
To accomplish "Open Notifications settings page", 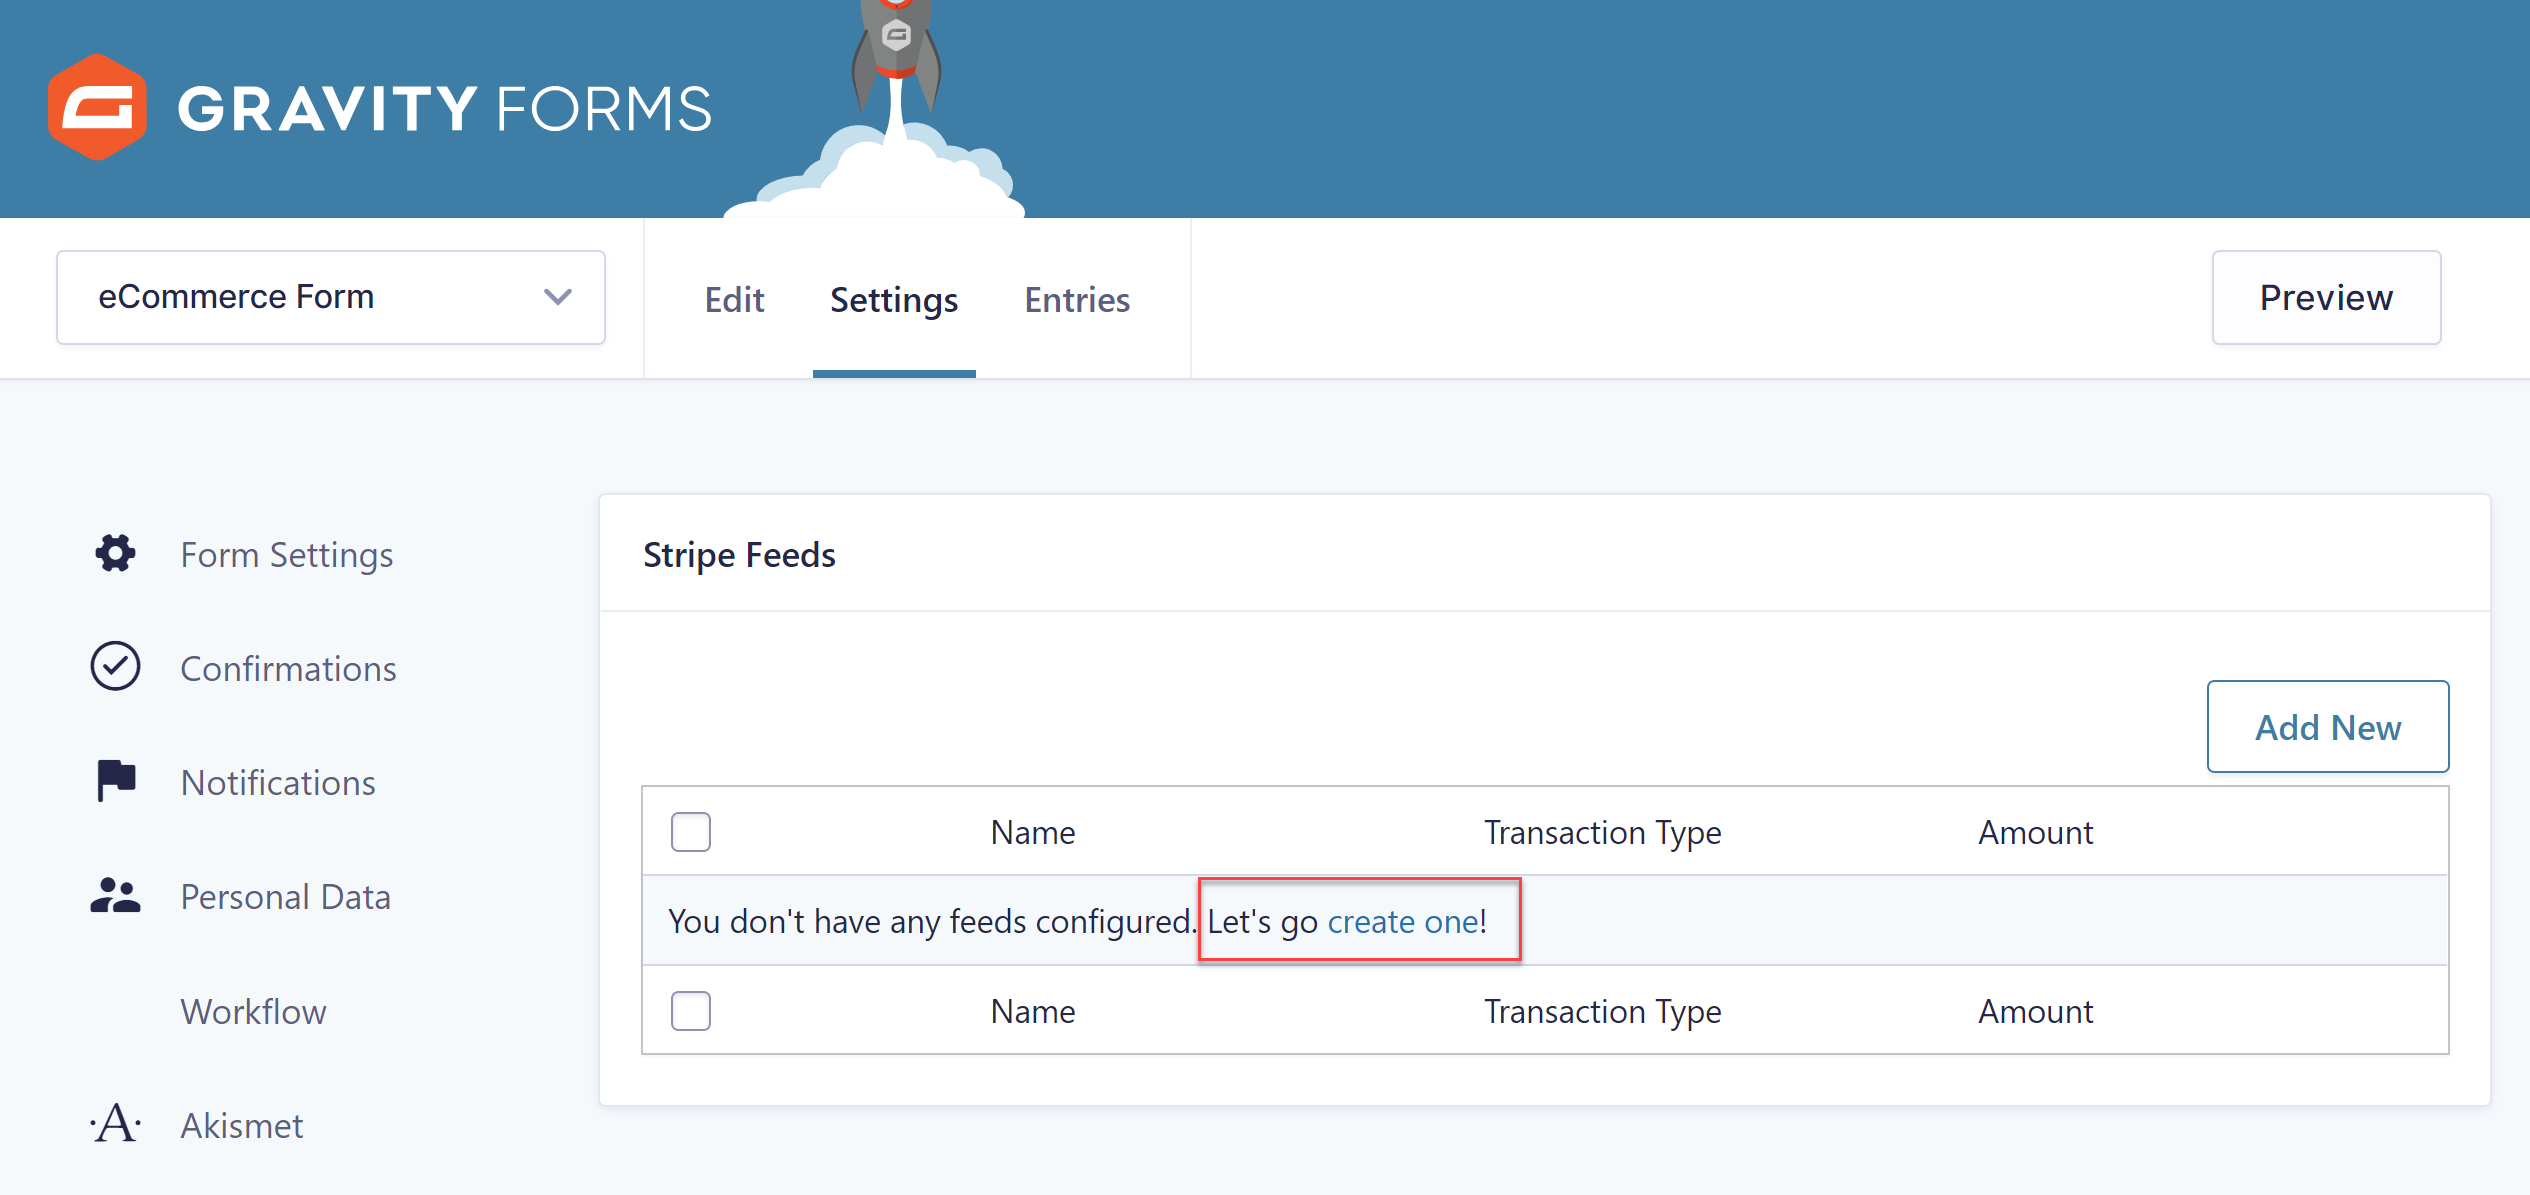I will click(278, 782).
